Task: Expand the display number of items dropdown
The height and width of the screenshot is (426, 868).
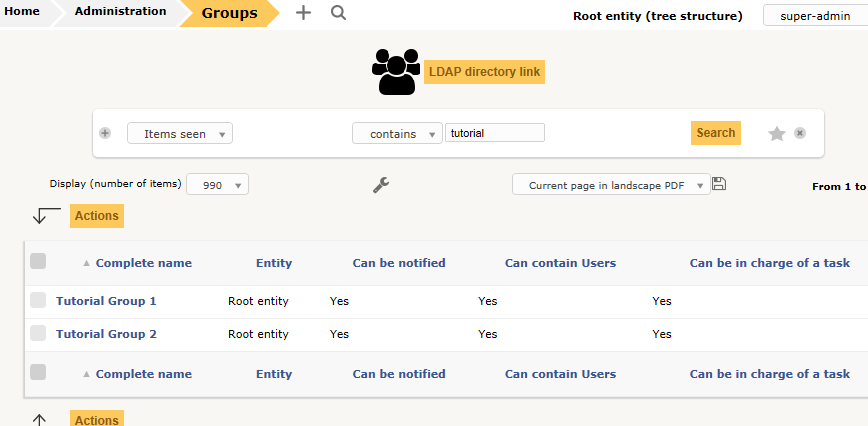Action: point(217,185)
